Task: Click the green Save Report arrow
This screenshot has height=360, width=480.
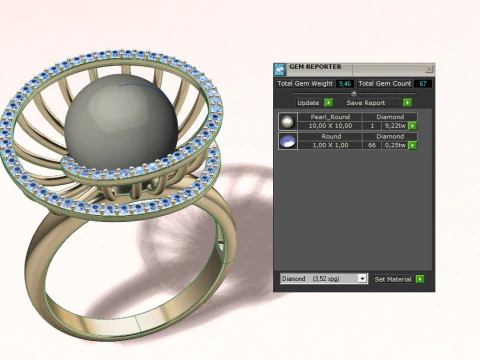Action: pos(407,103)
